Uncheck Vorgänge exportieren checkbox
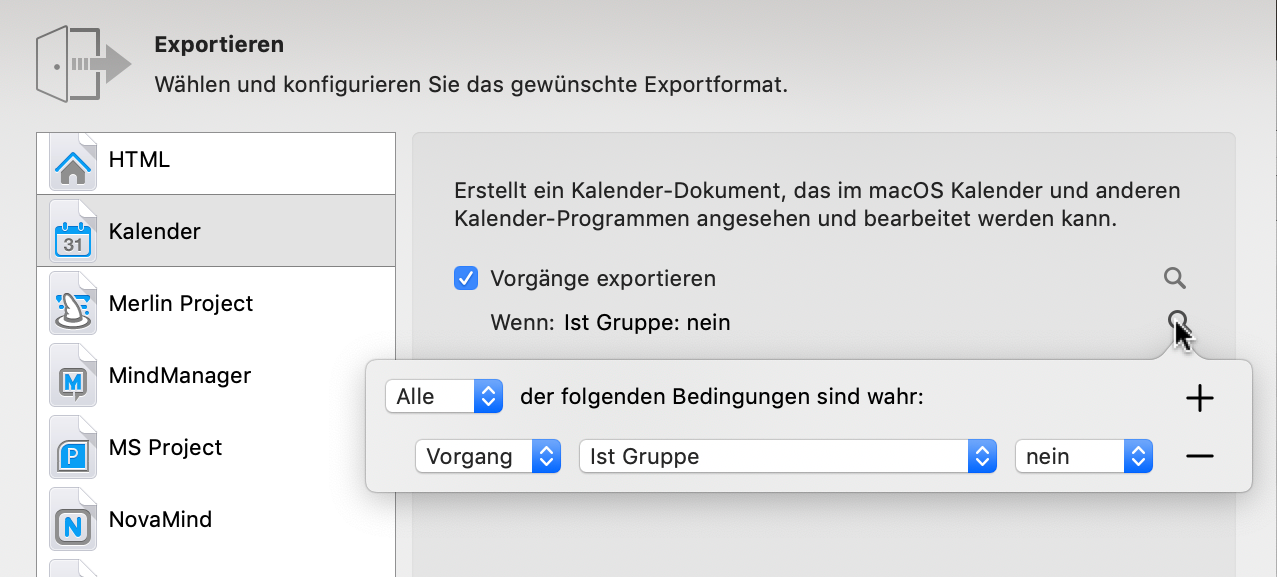Viewport: 1277px width, 577px height. coord(466,278)
